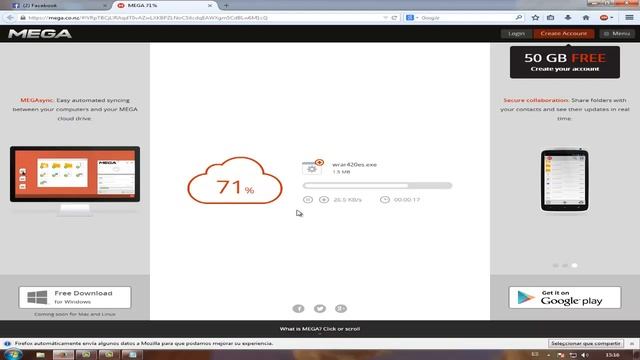Bookmark this page with the star icon
640x360 pixels.
click(536, 18)
